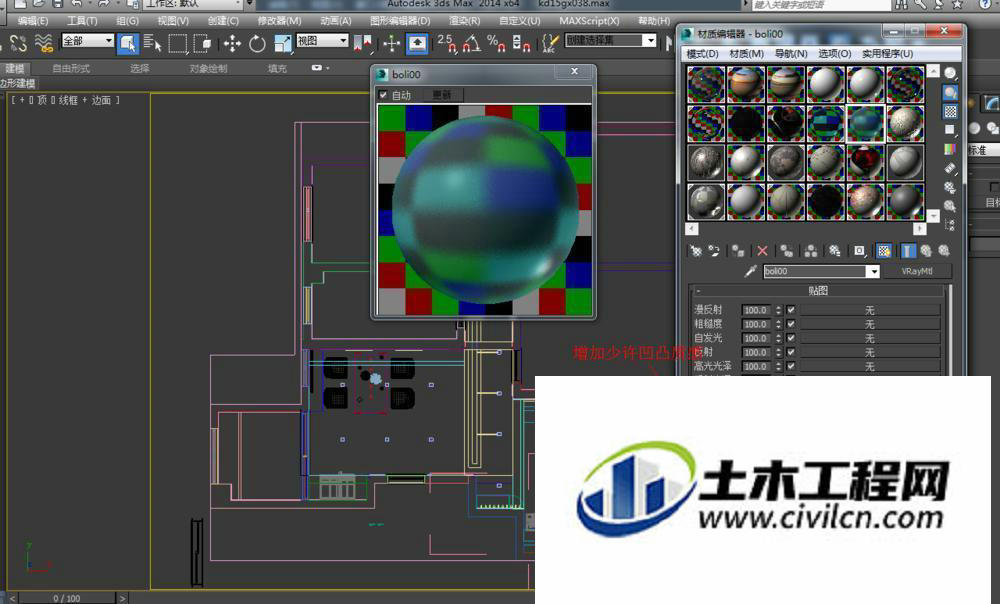Click red X Reset Map/Material icon
The height and width of the screenshot is (604, 1000).
762,251
